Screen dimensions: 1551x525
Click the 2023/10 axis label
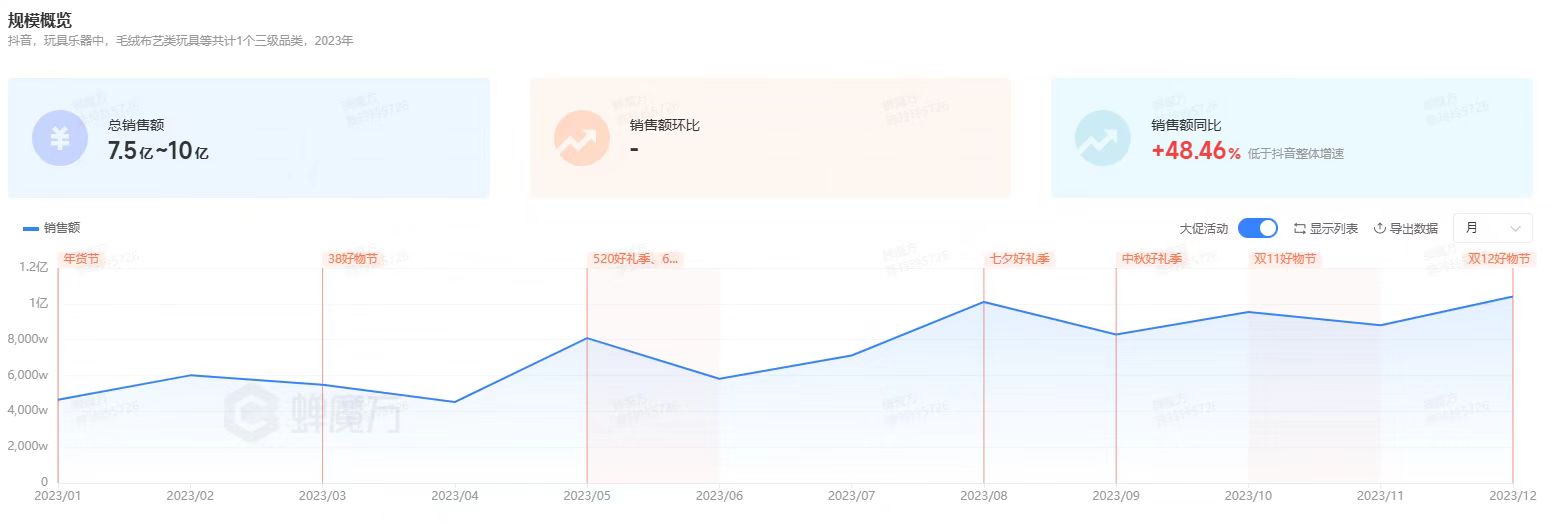(x=1248, y=495)
